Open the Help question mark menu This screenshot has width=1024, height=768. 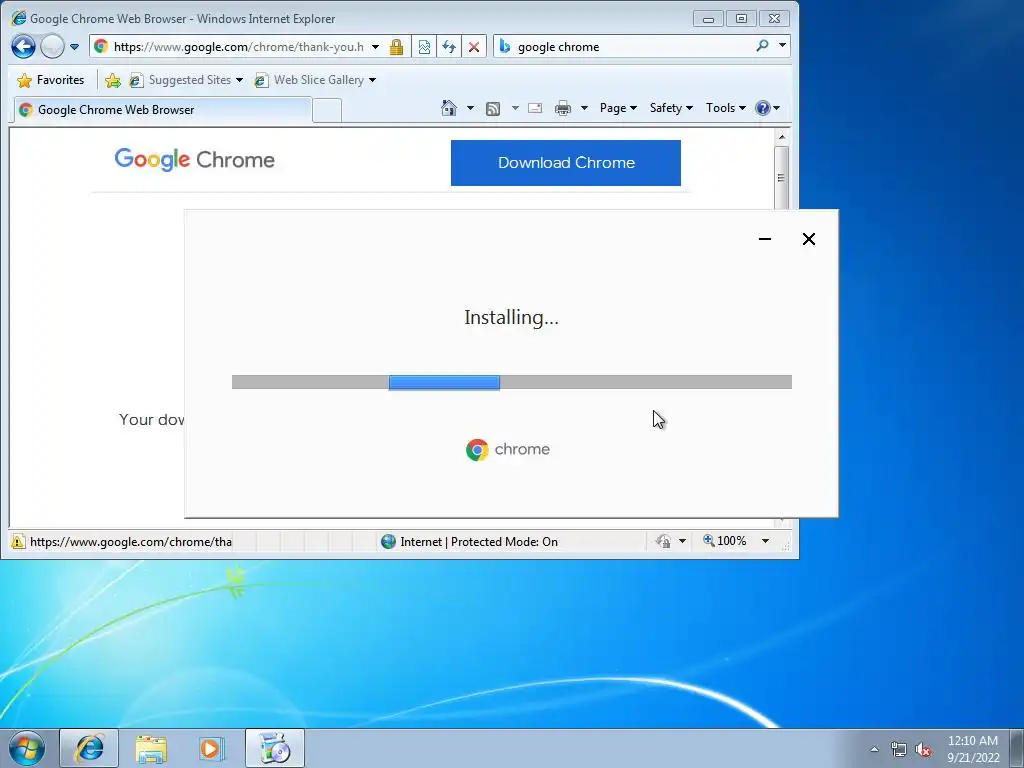767,108
